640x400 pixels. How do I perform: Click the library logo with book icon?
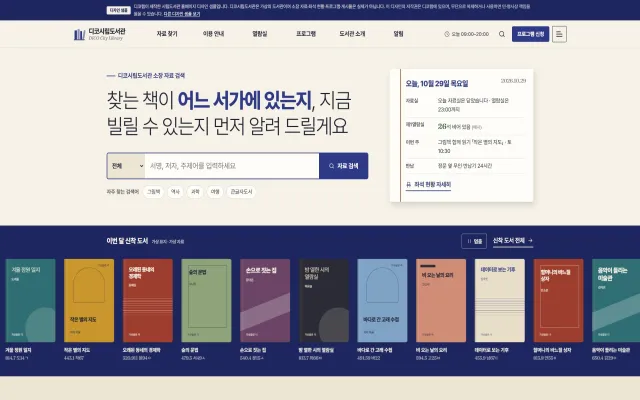tap(100, 34)
